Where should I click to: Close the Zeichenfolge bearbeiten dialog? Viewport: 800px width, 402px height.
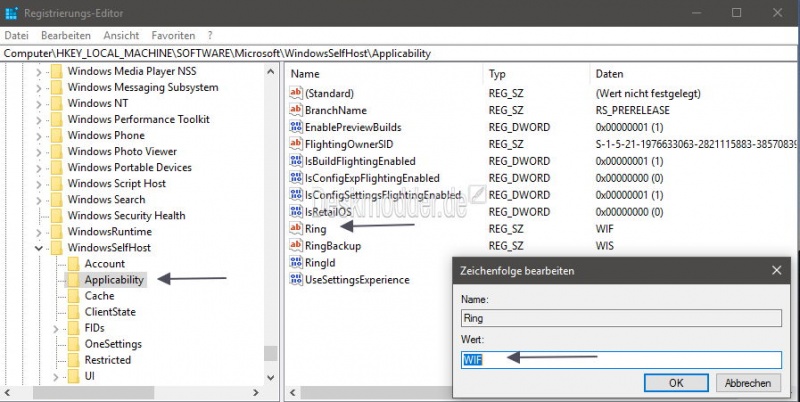775,271
